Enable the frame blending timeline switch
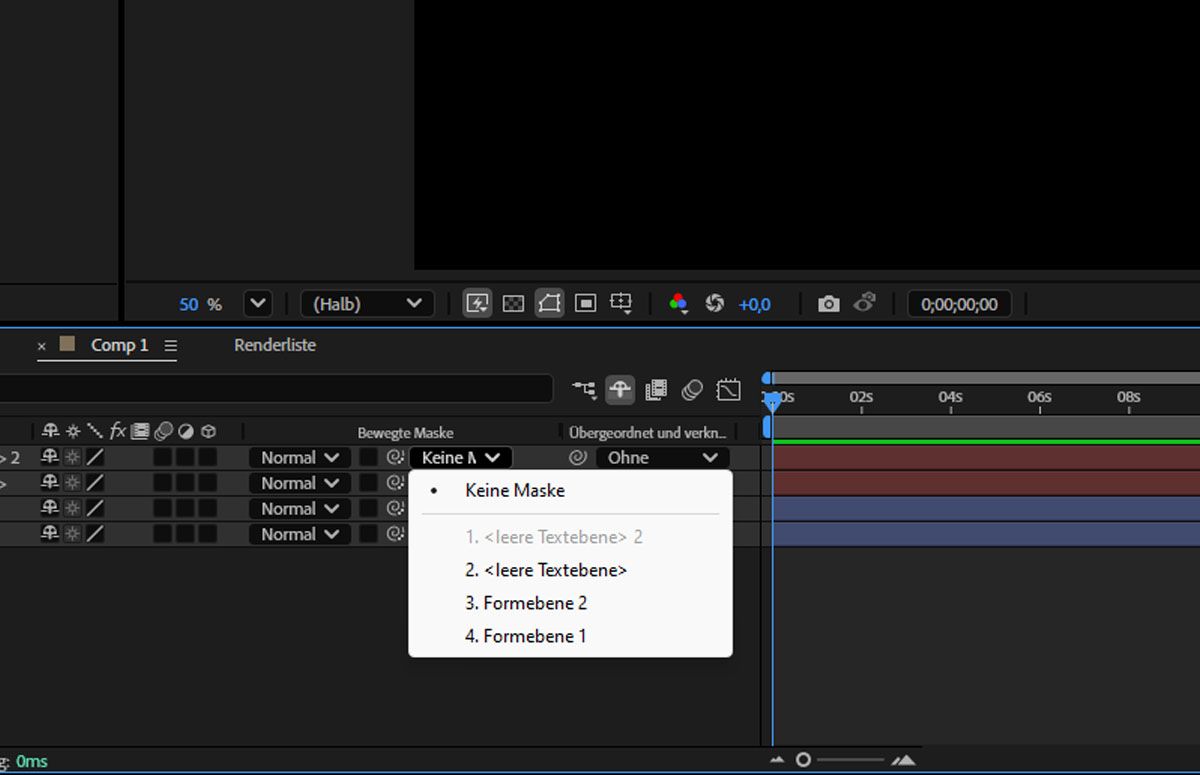 pyautogui.click(x=656, y=390)
